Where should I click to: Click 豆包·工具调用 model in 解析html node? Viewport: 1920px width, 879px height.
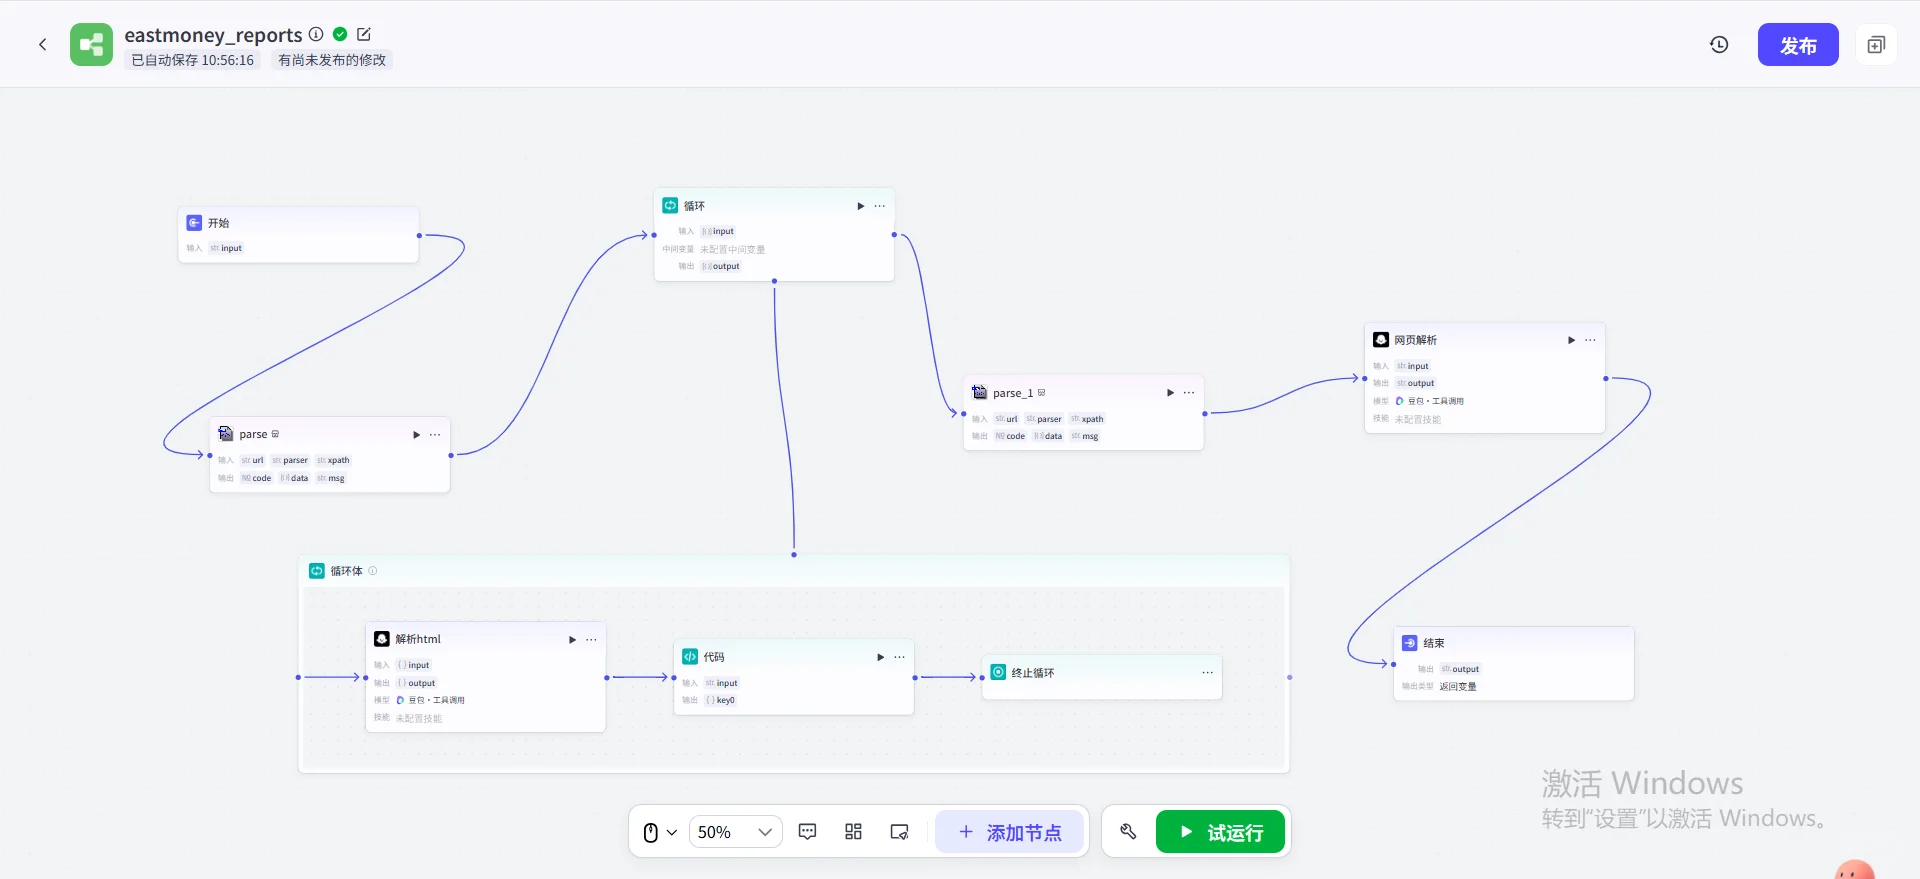click(430, 700)
